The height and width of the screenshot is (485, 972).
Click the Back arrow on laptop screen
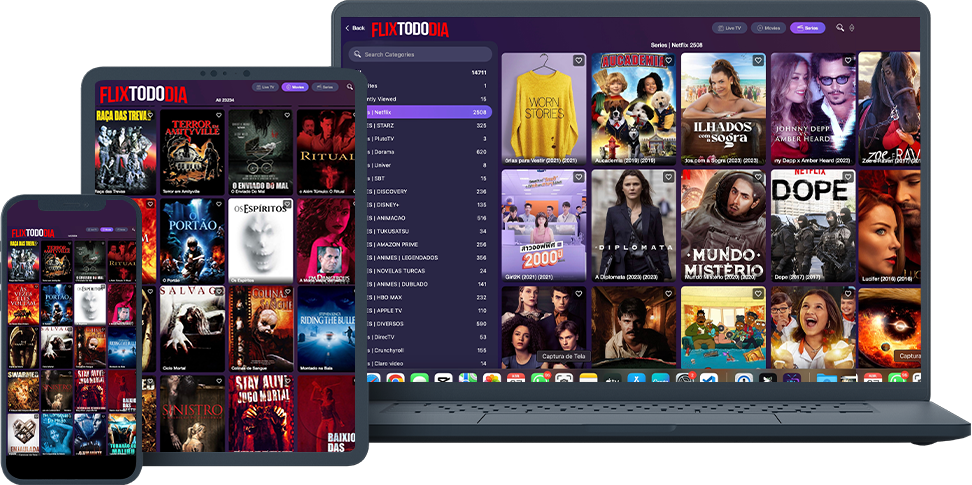pyautogui.click(x=355, y=28)
